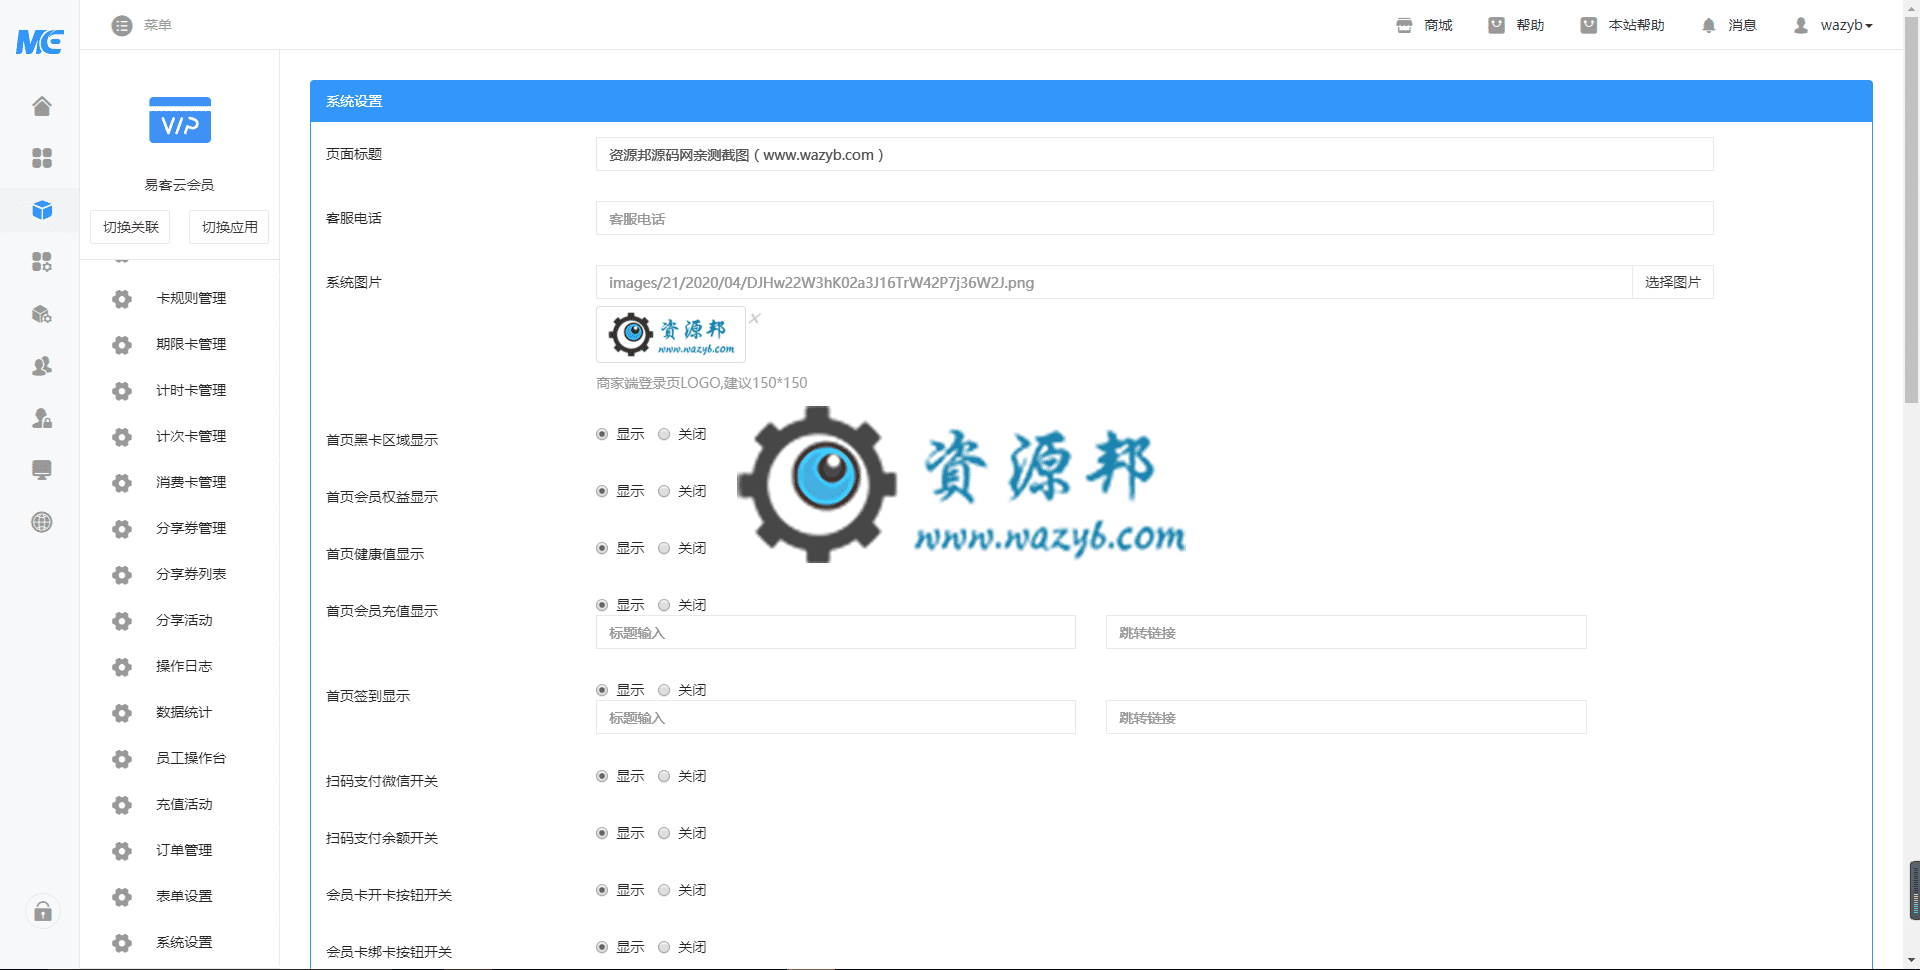Viewport: 1920px width, 970px height.
Task: Open the home icon in left rail
Action: tap(41, 106)
